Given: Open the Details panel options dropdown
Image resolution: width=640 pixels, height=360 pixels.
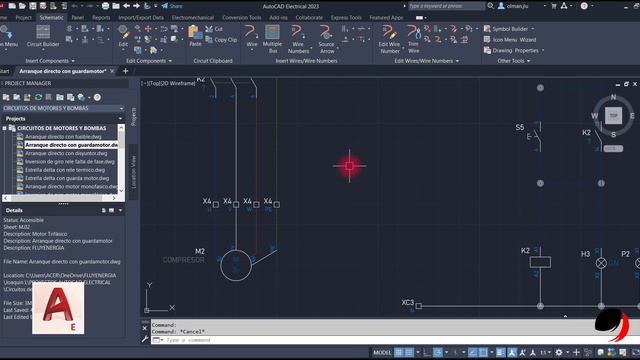Looking at the screenshot, I should click(x=120, y=211).
